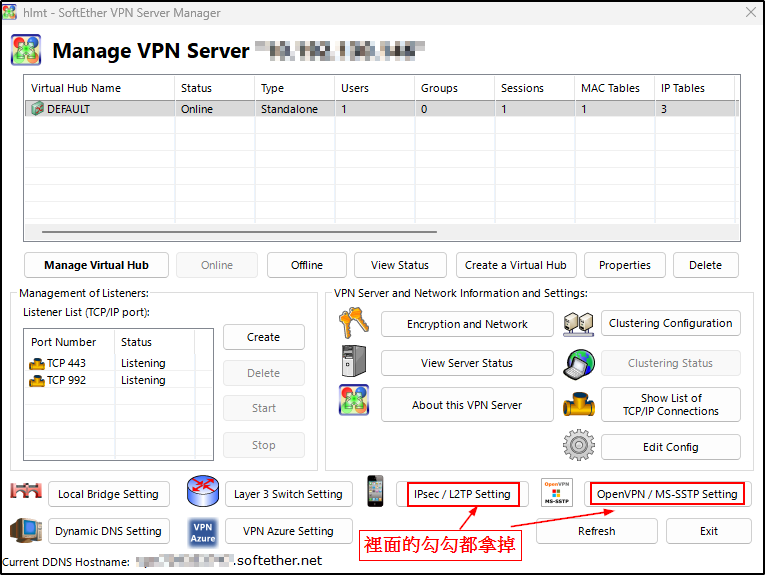Image resolution: width=765 pixels, height=575 pixels.
Task: Click the server tower icon beside View Server Status
Action: (x=354, y=361)
